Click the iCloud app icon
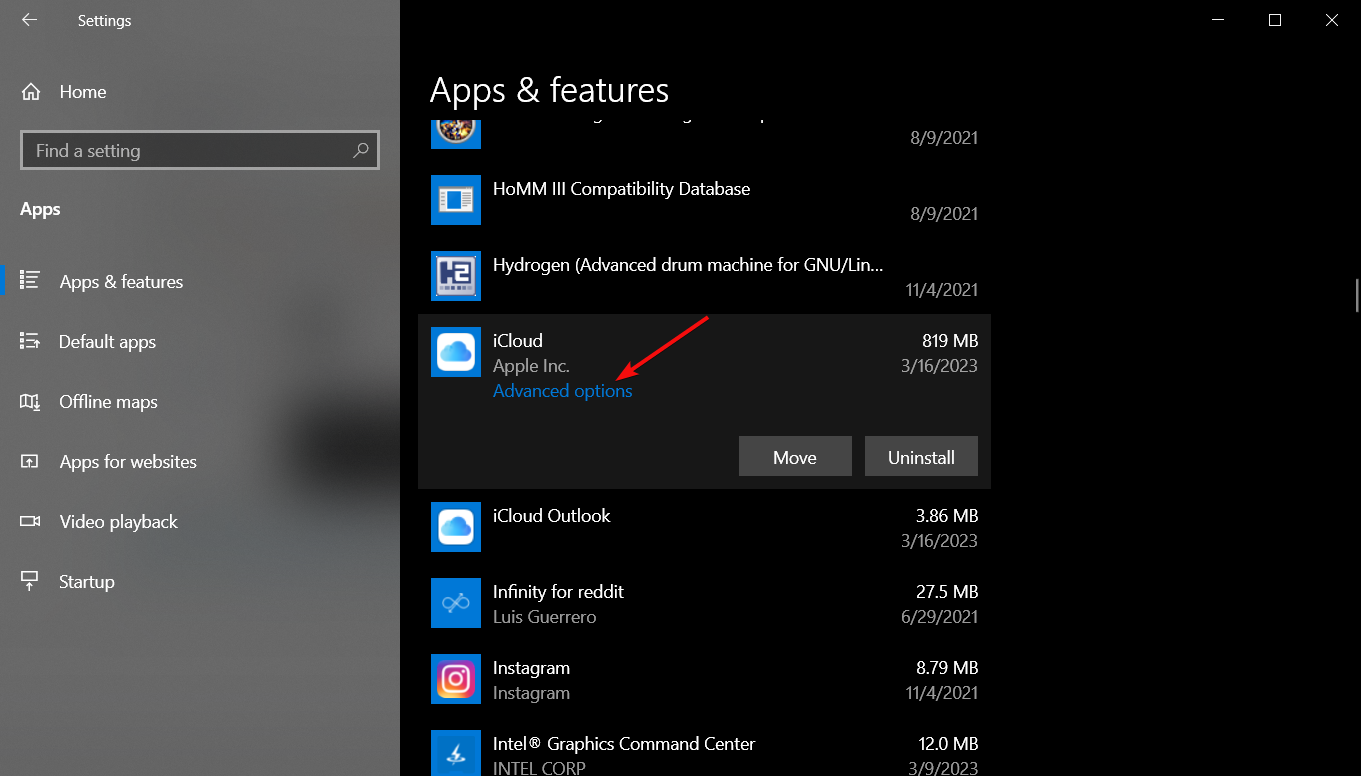The width and height of the screenshot is (1361, 776). 456,352
